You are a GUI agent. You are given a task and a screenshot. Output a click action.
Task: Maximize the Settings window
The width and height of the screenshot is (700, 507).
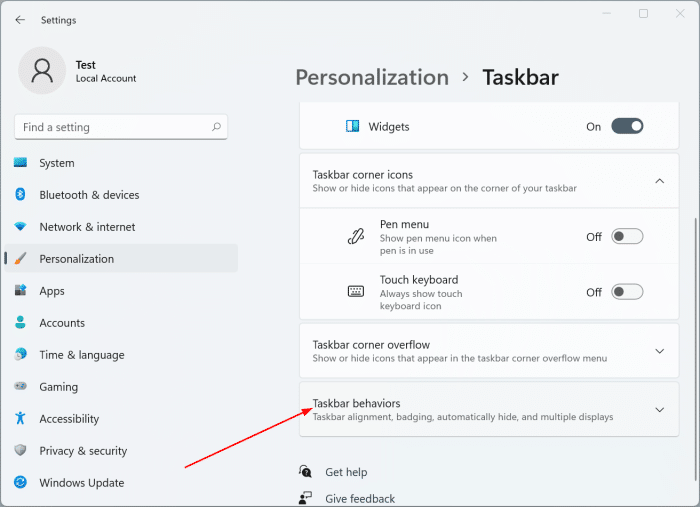click(643, 13)
